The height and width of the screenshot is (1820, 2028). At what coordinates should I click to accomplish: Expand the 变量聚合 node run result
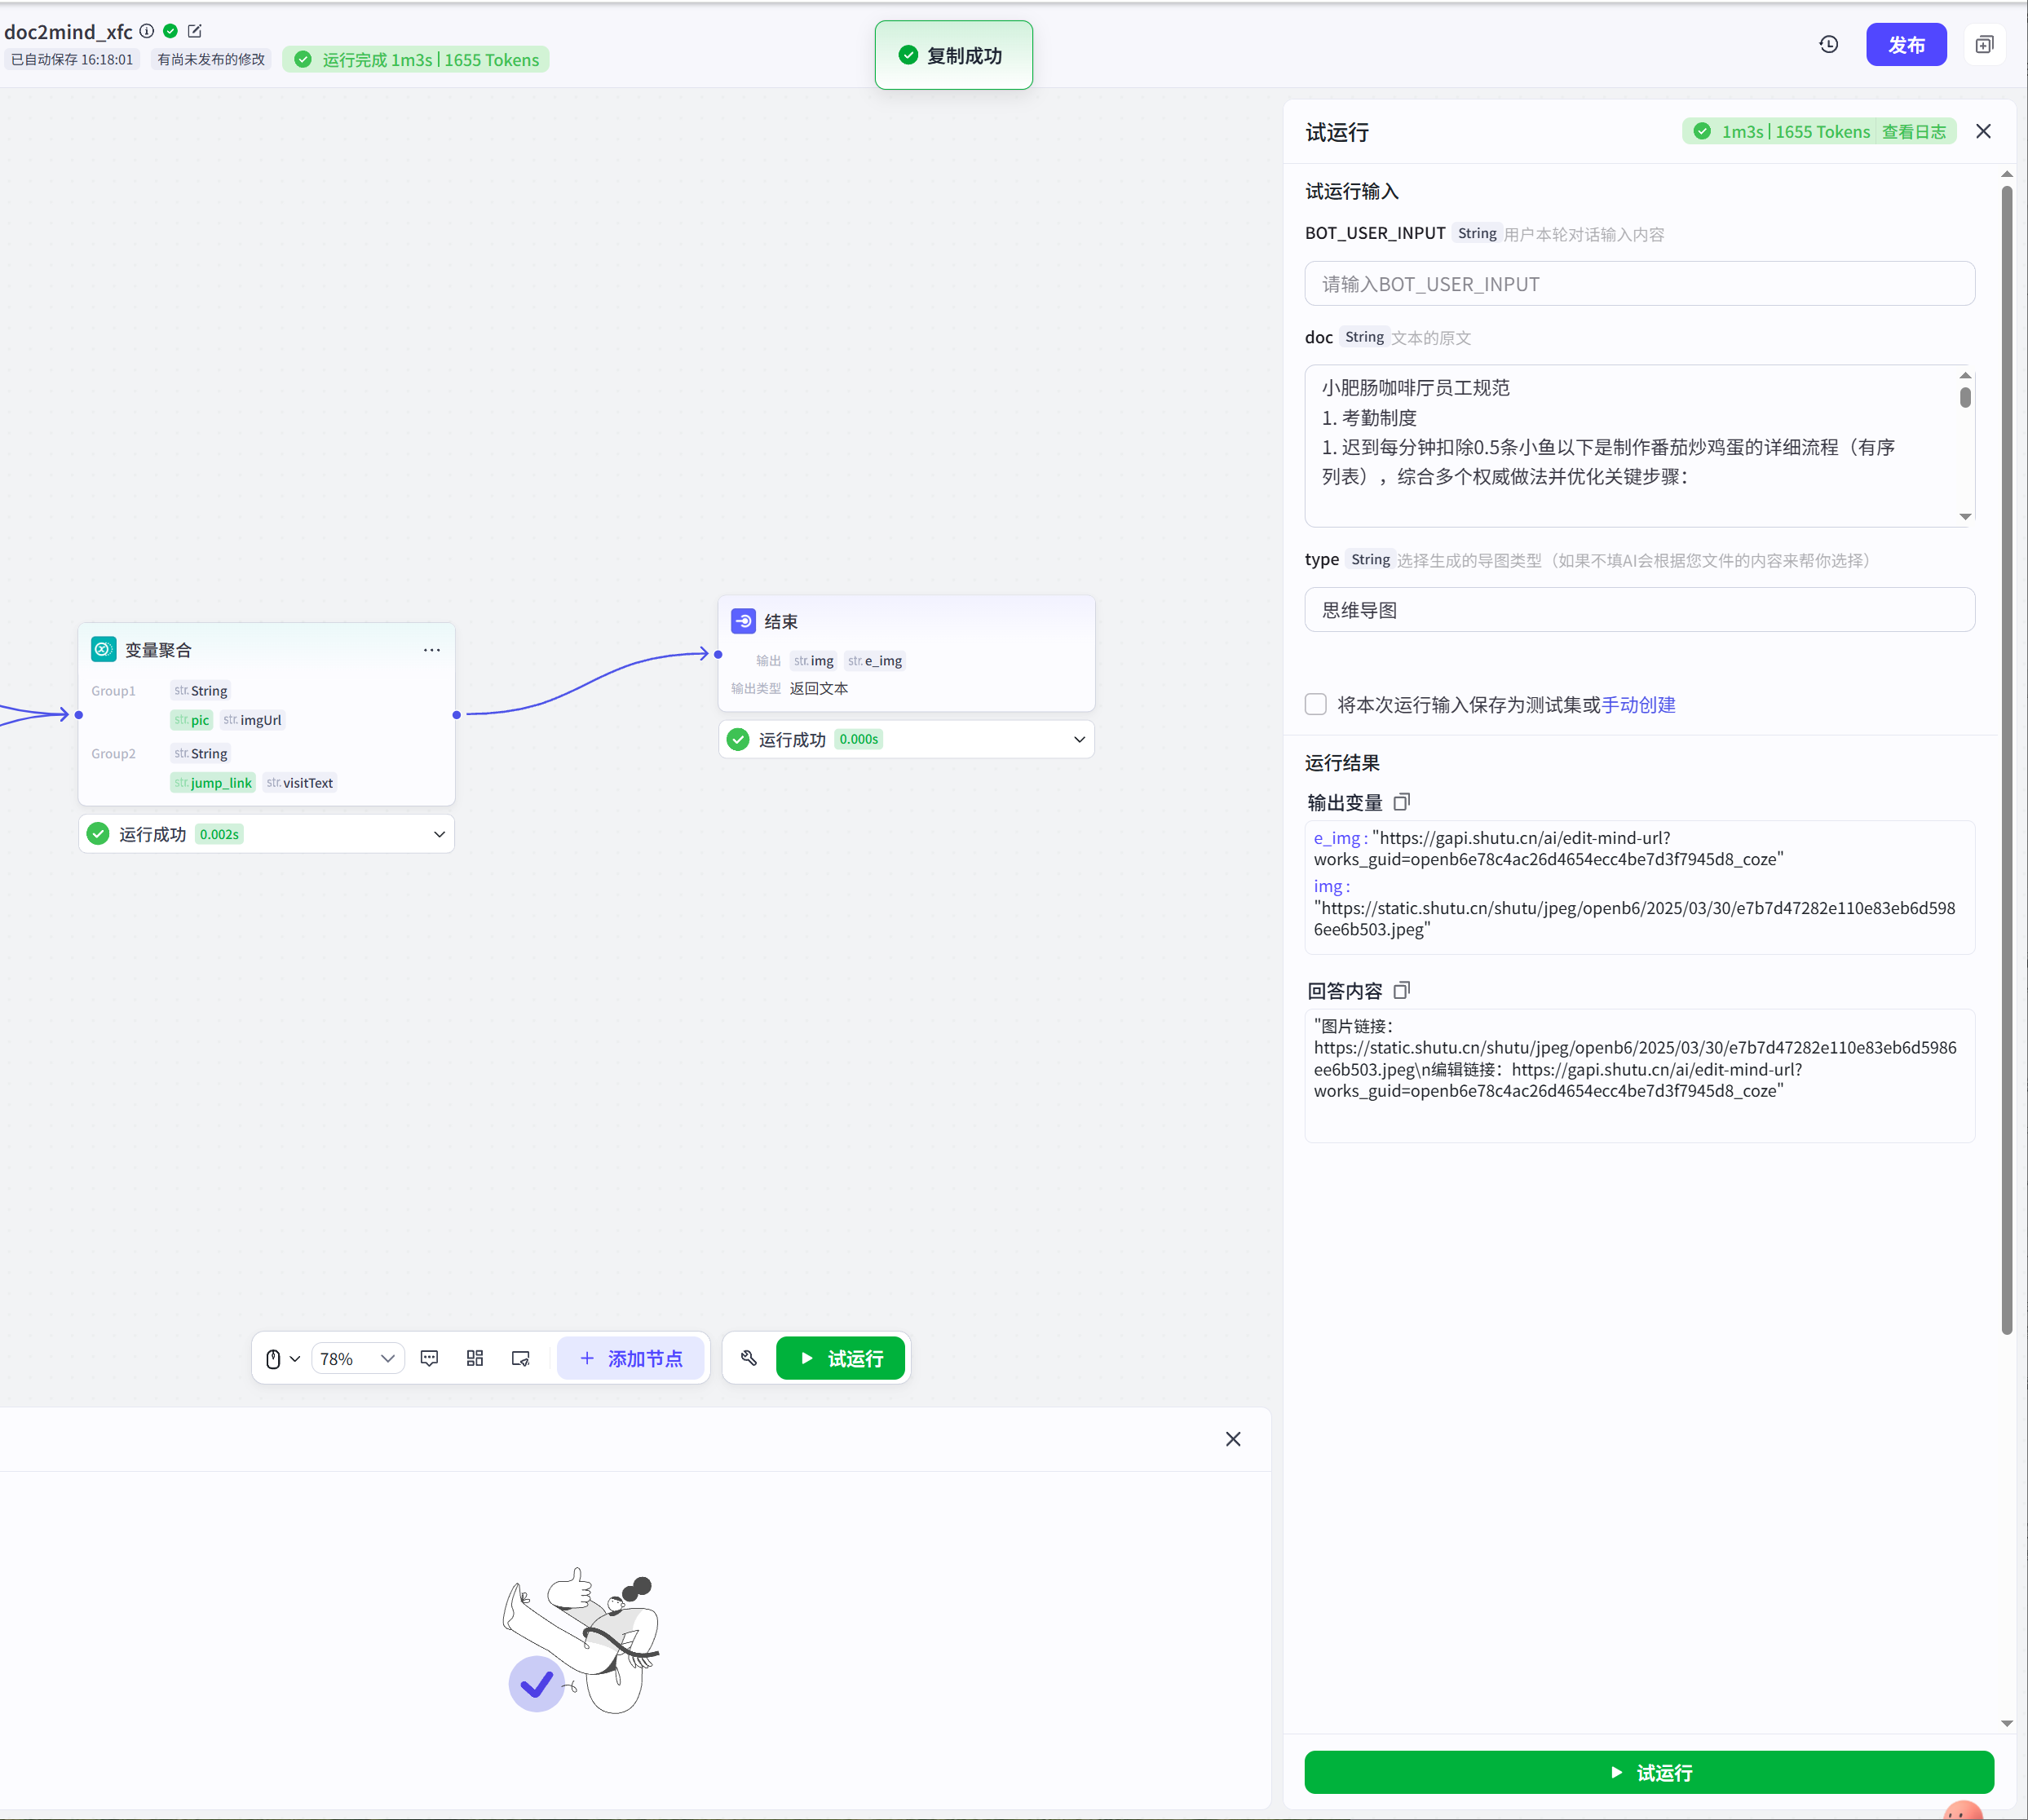[x=439, y=834]
